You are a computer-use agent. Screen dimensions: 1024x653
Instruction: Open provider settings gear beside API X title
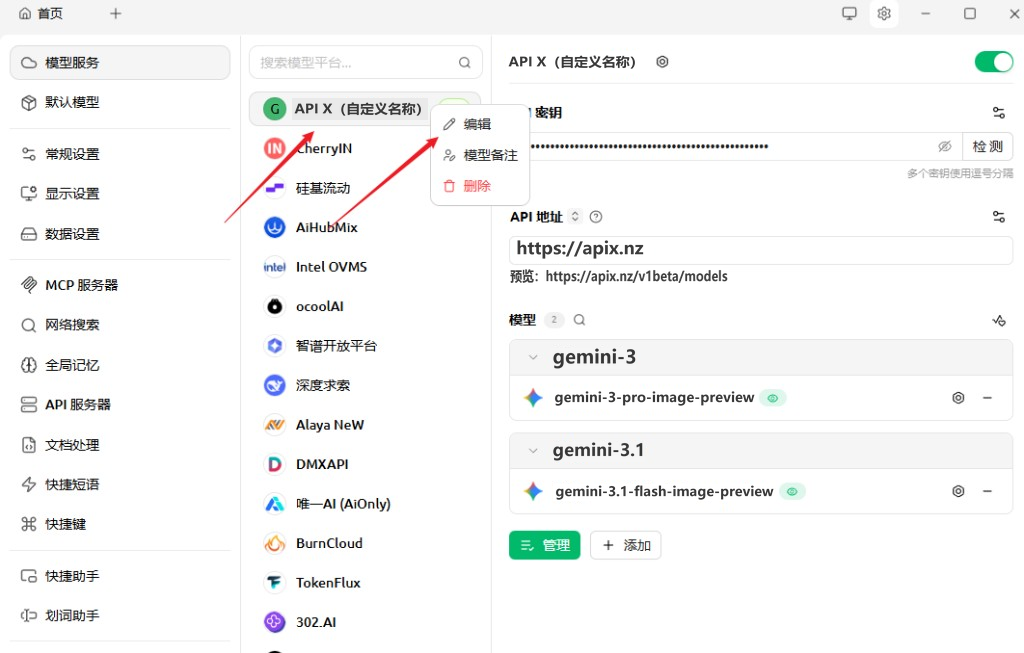[662, 62]
